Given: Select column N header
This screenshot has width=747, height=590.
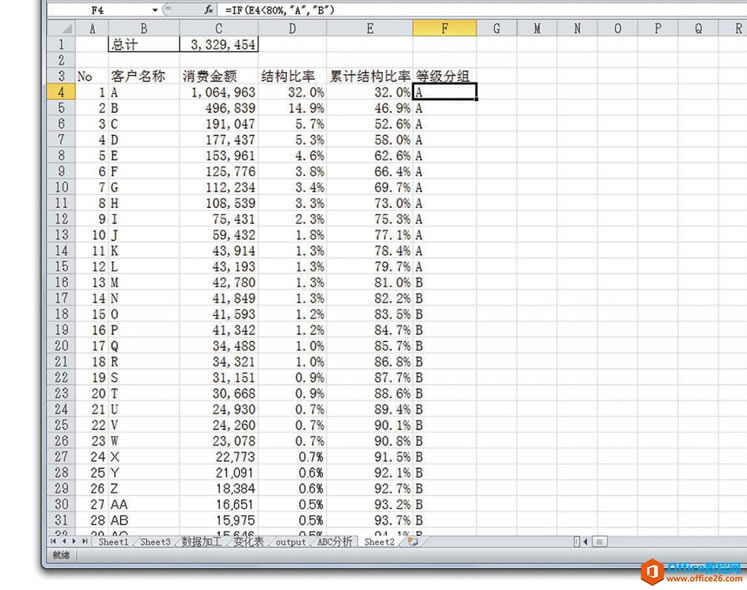Looking at the screenshot, I should (577, 28).
